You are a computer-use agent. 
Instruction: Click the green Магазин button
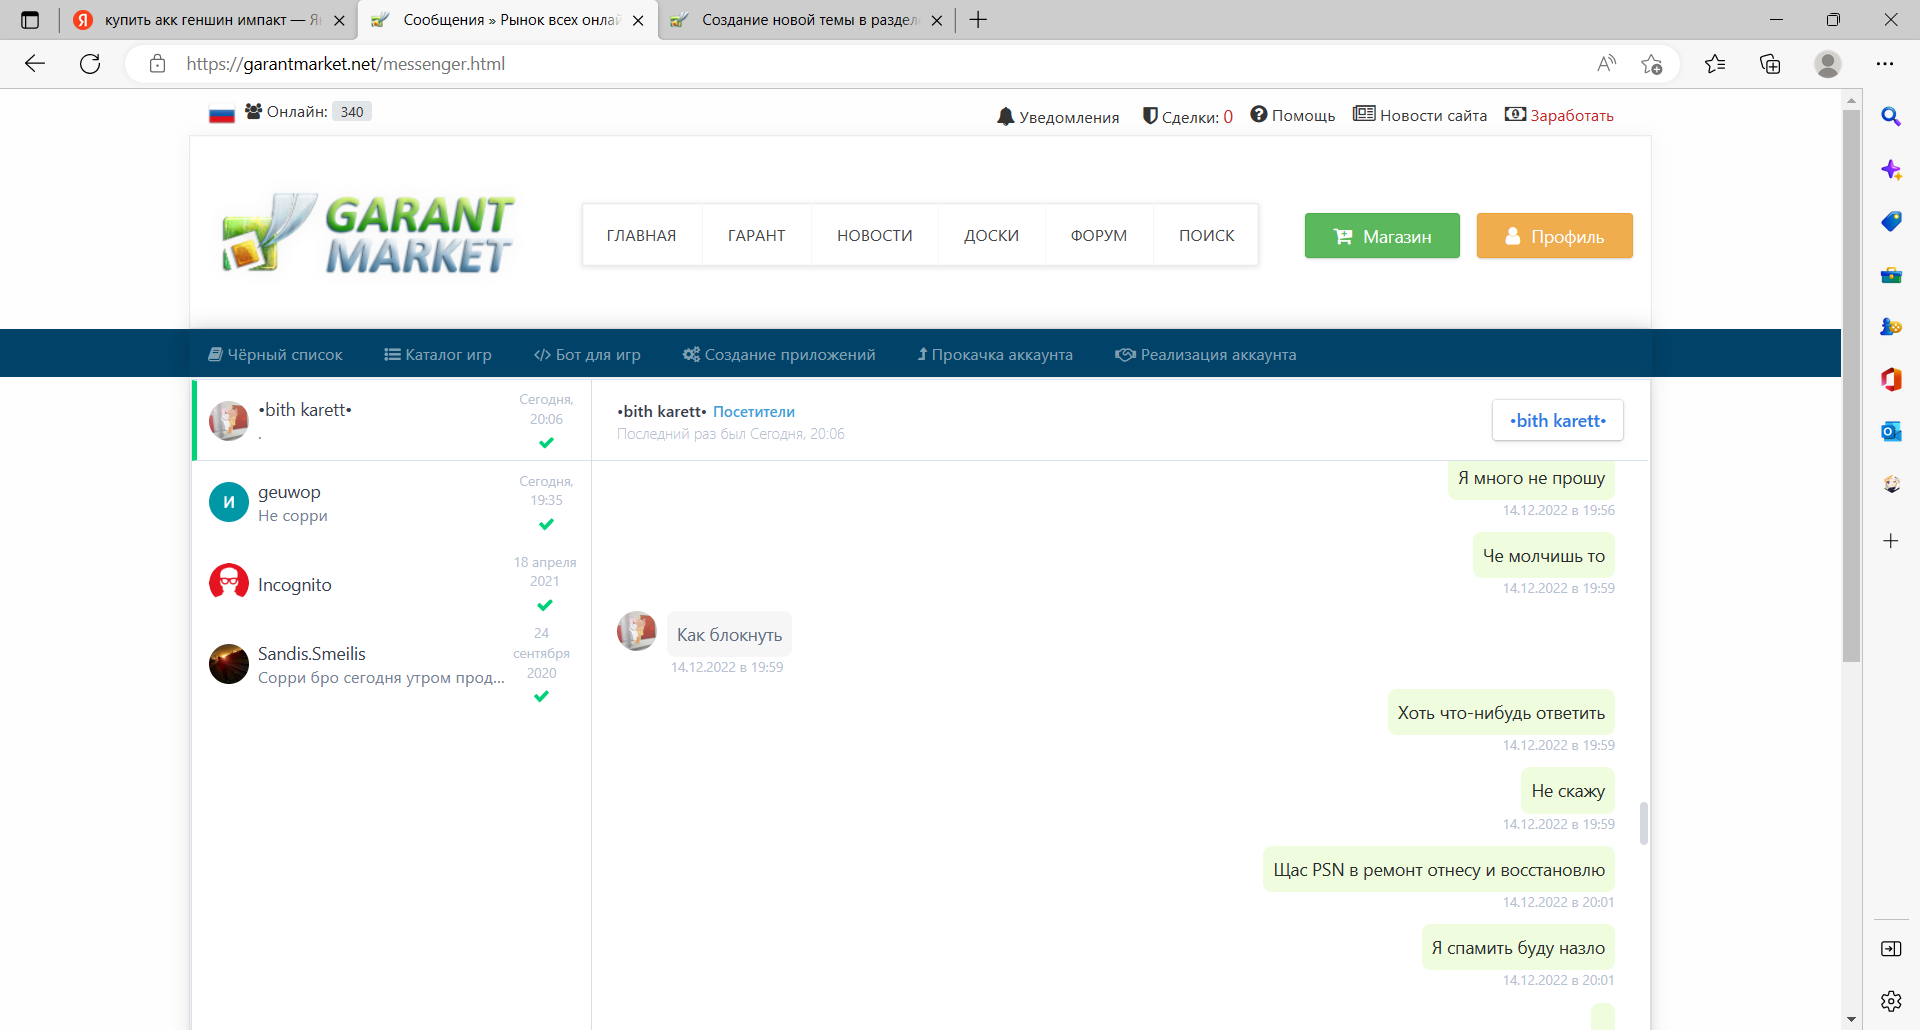point(1382,236)
